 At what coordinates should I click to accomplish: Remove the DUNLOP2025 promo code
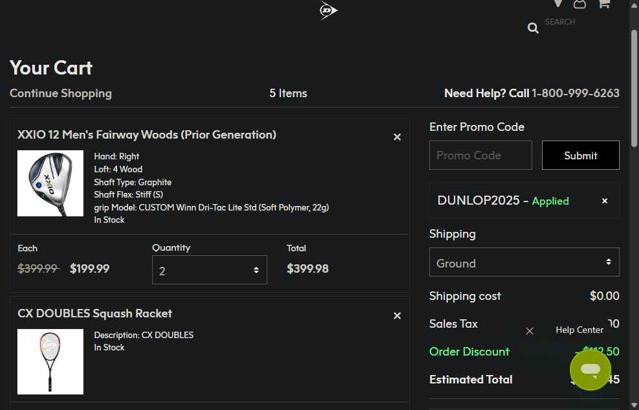click(605, 201)
